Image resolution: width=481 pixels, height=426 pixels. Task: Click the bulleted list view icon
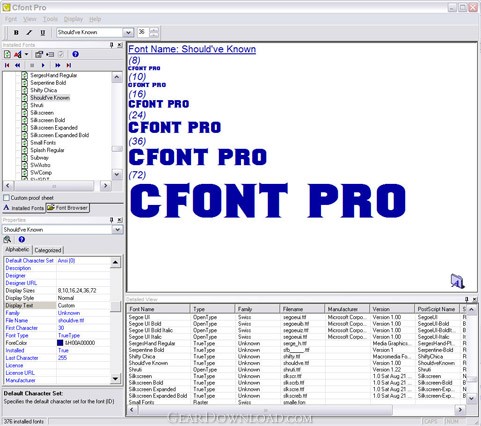pyautogui.click(x=50, y=54)
